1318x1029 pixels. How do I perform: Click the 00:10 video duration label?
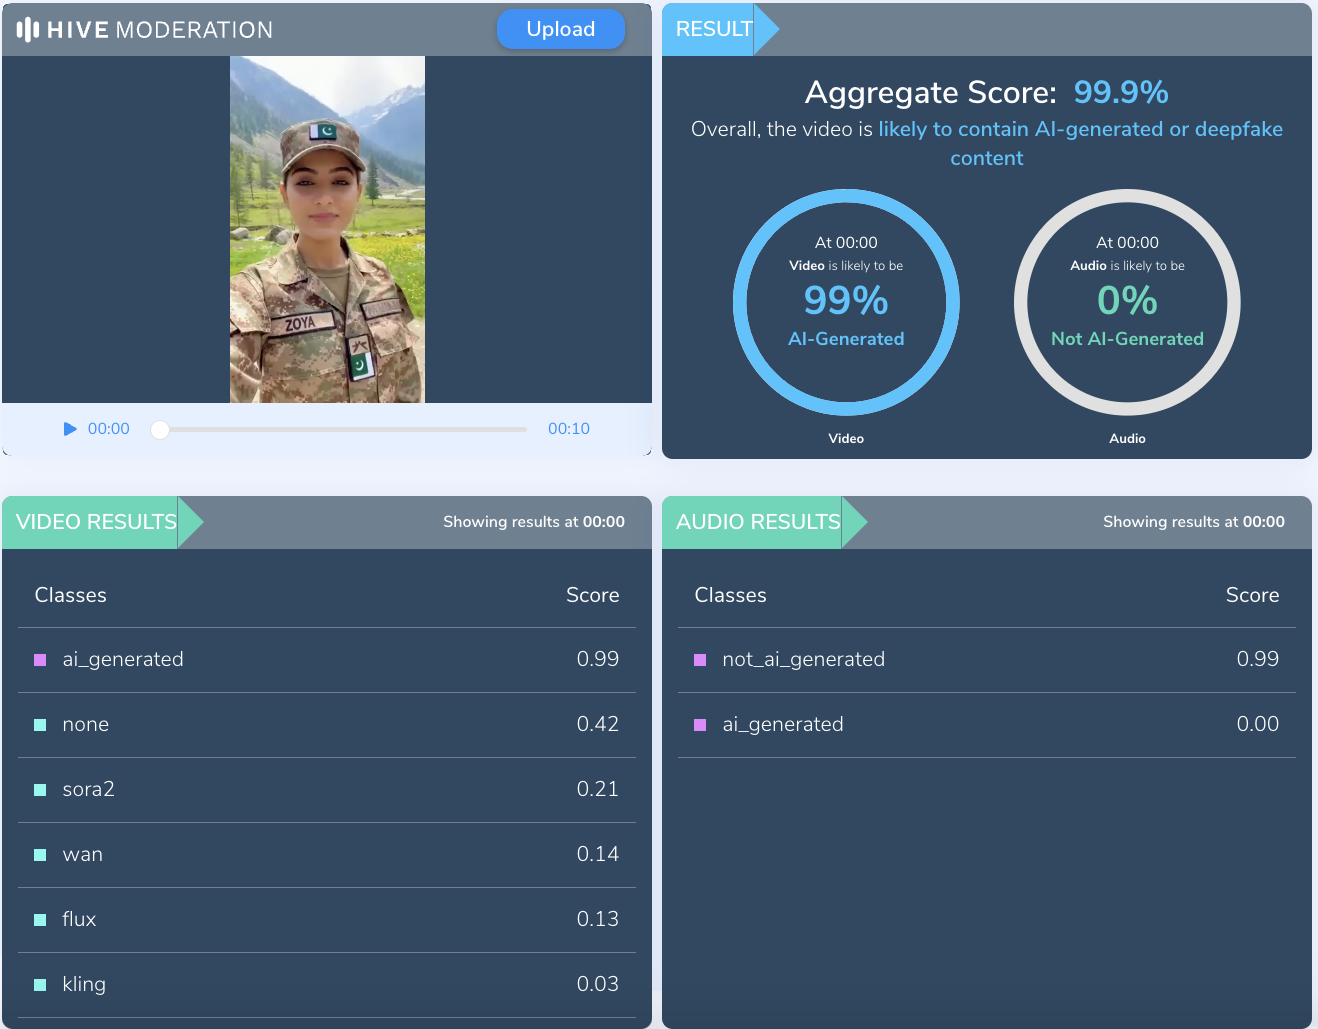pyautogui.click(x=568, y=429)
